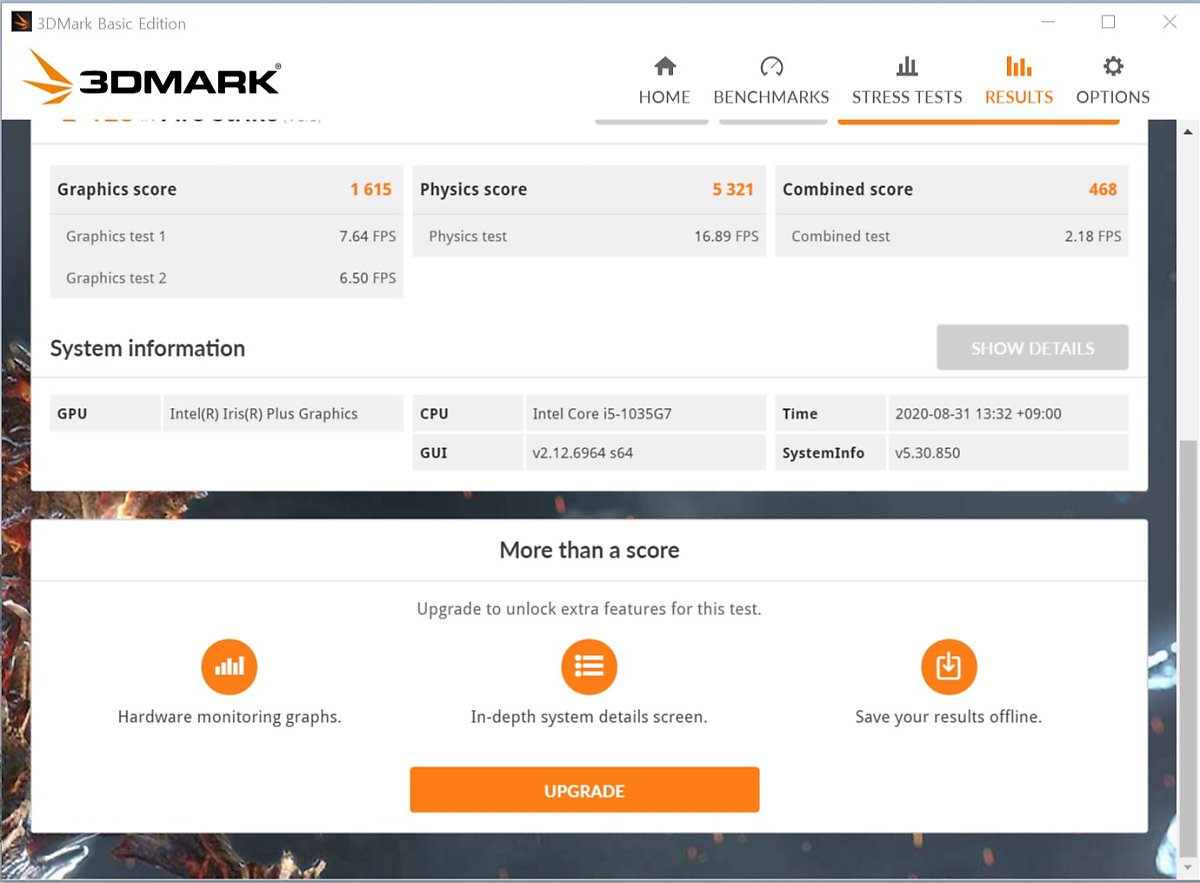Click the SystemInfo version v5.30.850
Viewport: 1200px width, 883px height.
[x=927, y=452]
